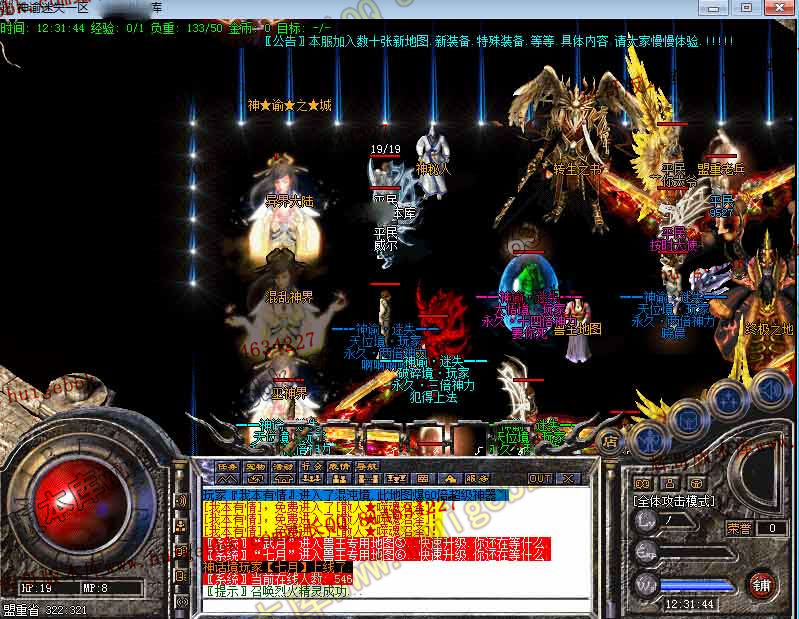Click the 神★谕★之★城 title text
Viewport: 799px width, 619px height.
tap(289, 105)
